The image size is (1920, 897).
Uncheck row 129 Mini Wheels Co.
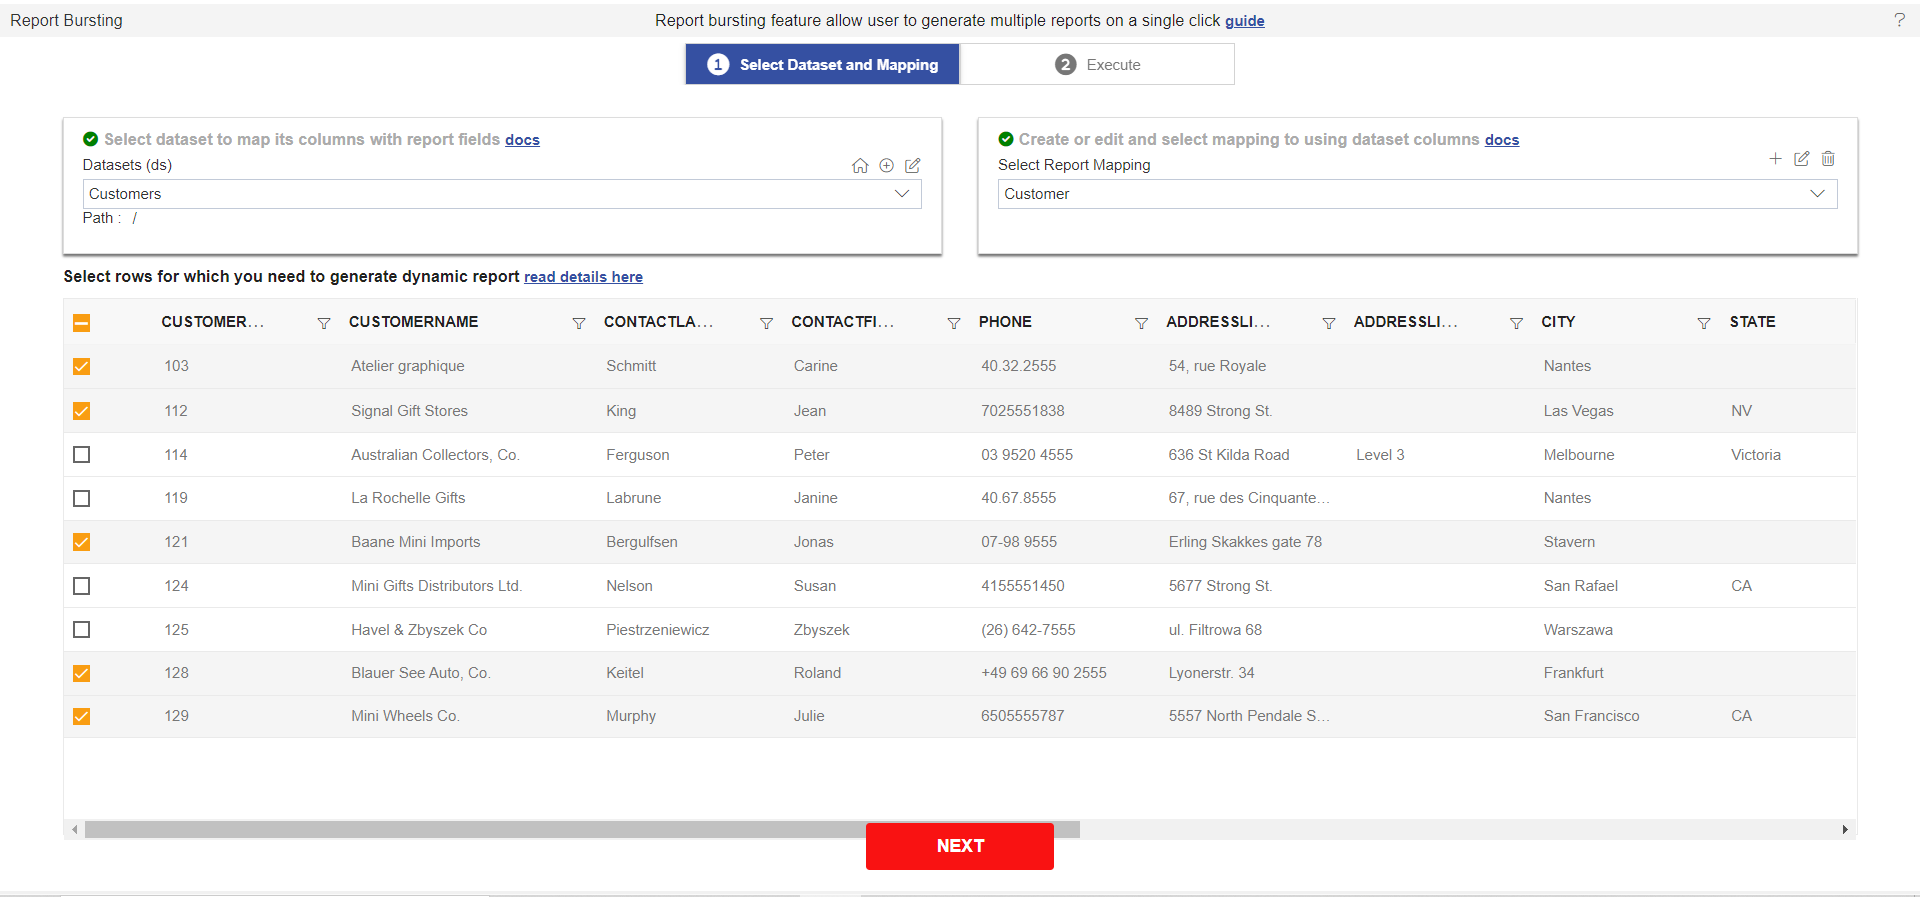pos(82,717)
